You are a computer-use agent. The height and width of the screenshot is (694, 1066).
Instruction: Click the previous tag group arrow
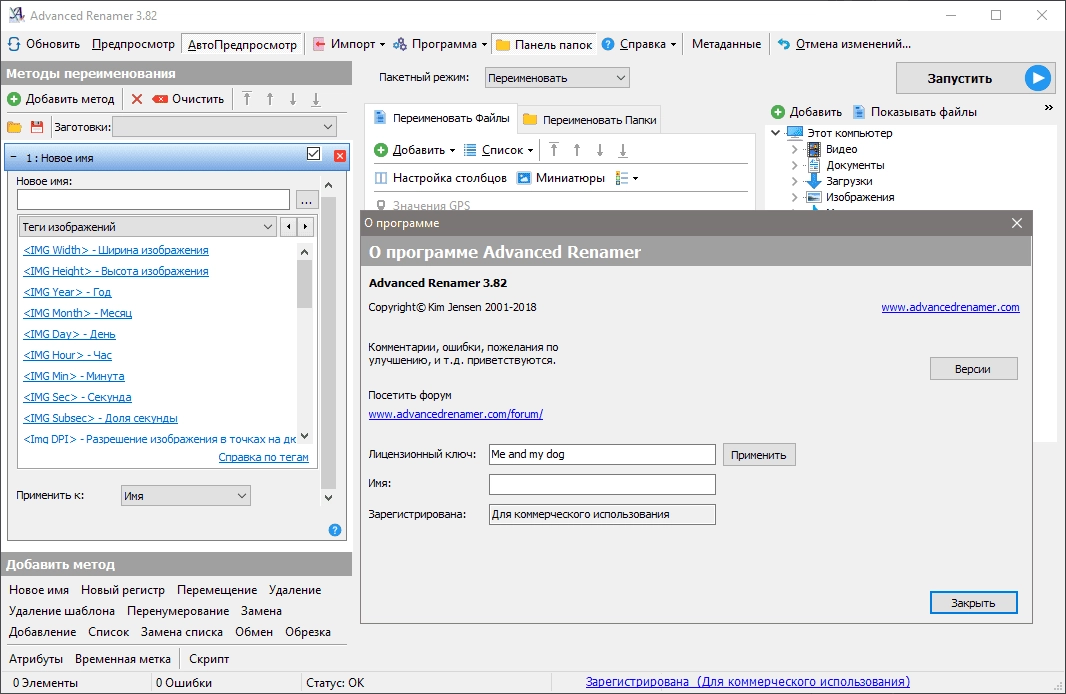tap(289, 227)
